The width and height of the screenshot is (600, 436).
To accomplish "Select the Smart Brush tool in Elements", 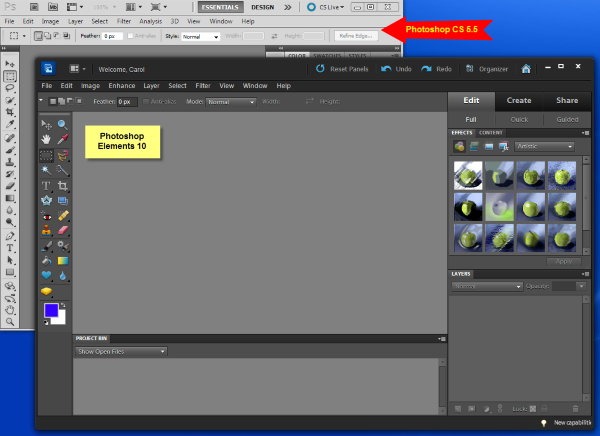I will tap(63, 246).
